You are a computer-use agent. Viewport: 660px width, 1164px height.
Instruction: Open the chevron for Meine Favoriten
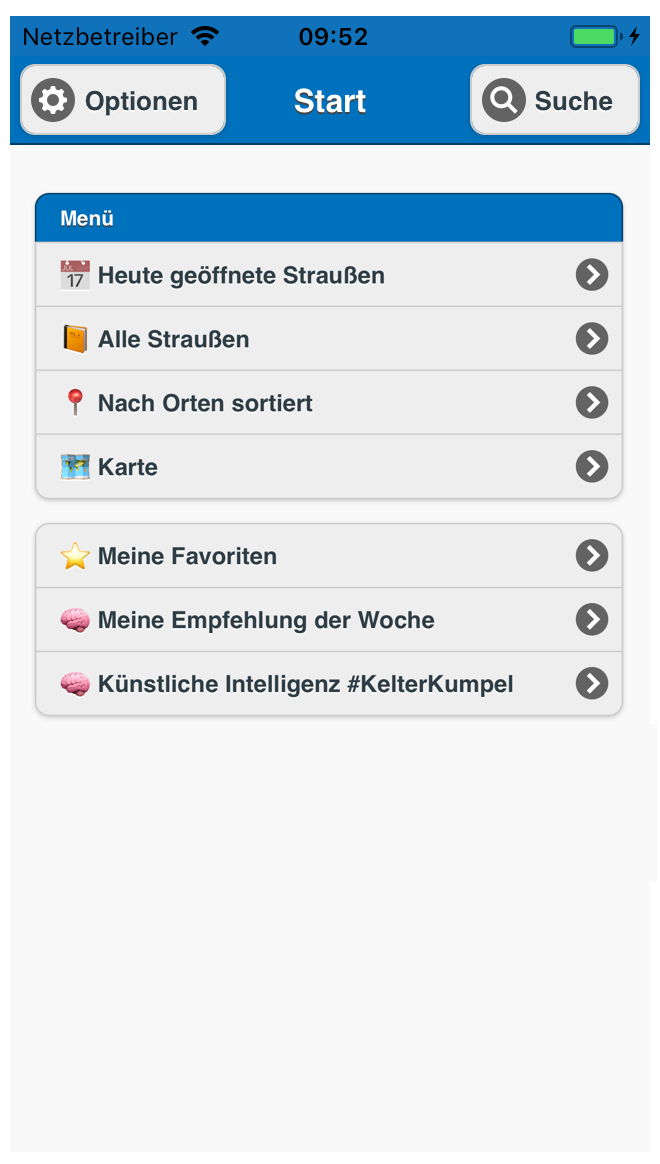pyautogui.click(x=592, y=556)
